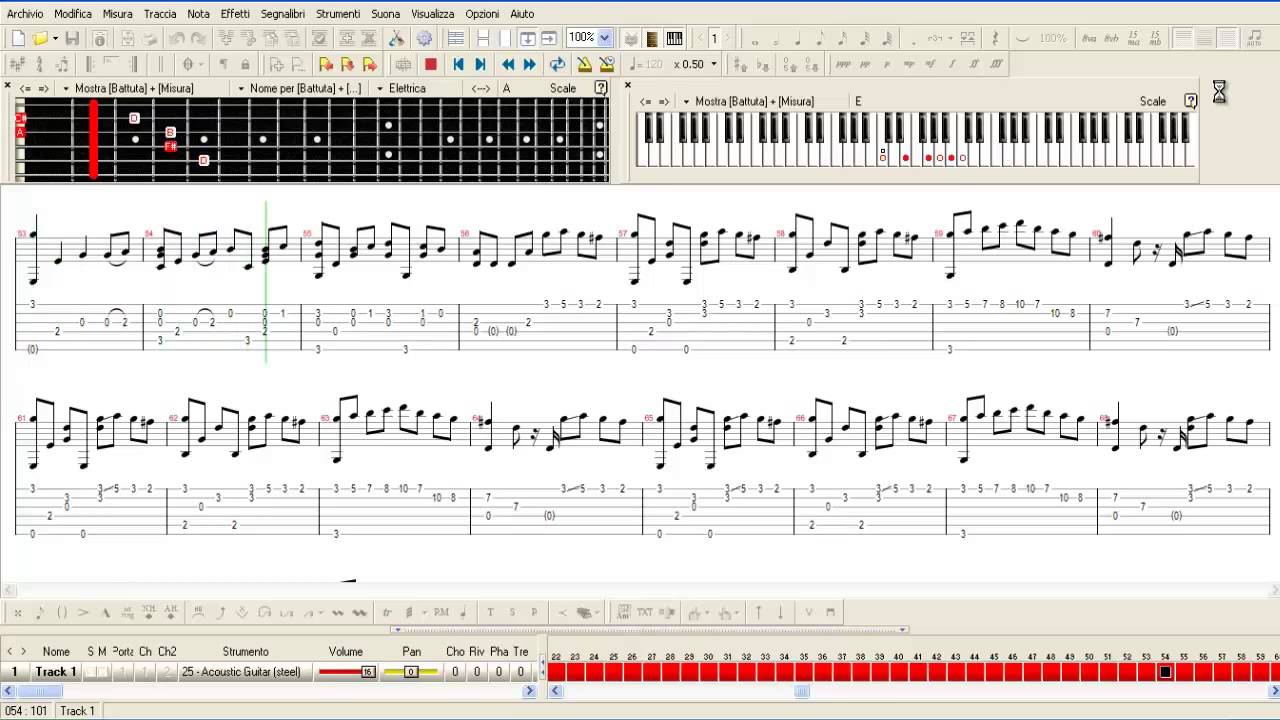Apply wide vibrato wavy icon
Image resolution: width=1280 pixels, height=720 pixels.
coord(359,613)
